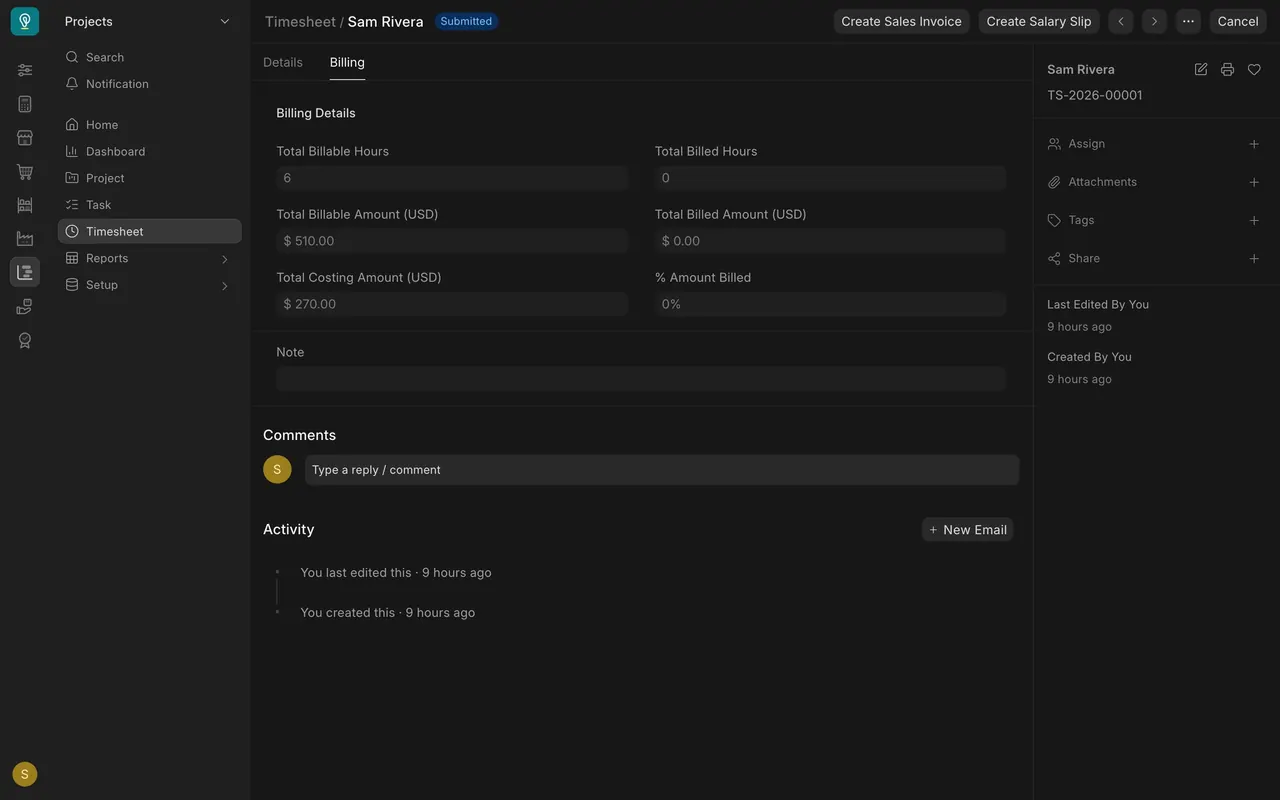Viewport: 1280px width, 800px height.
Task: Select Timesheet in the sidebar
Action: [150, 231]
